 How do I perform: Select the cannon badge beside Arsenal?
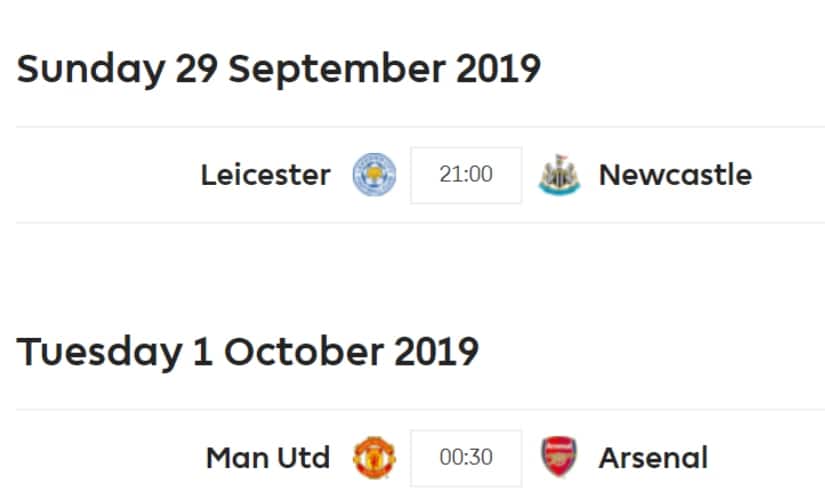(x=559, y=458)
